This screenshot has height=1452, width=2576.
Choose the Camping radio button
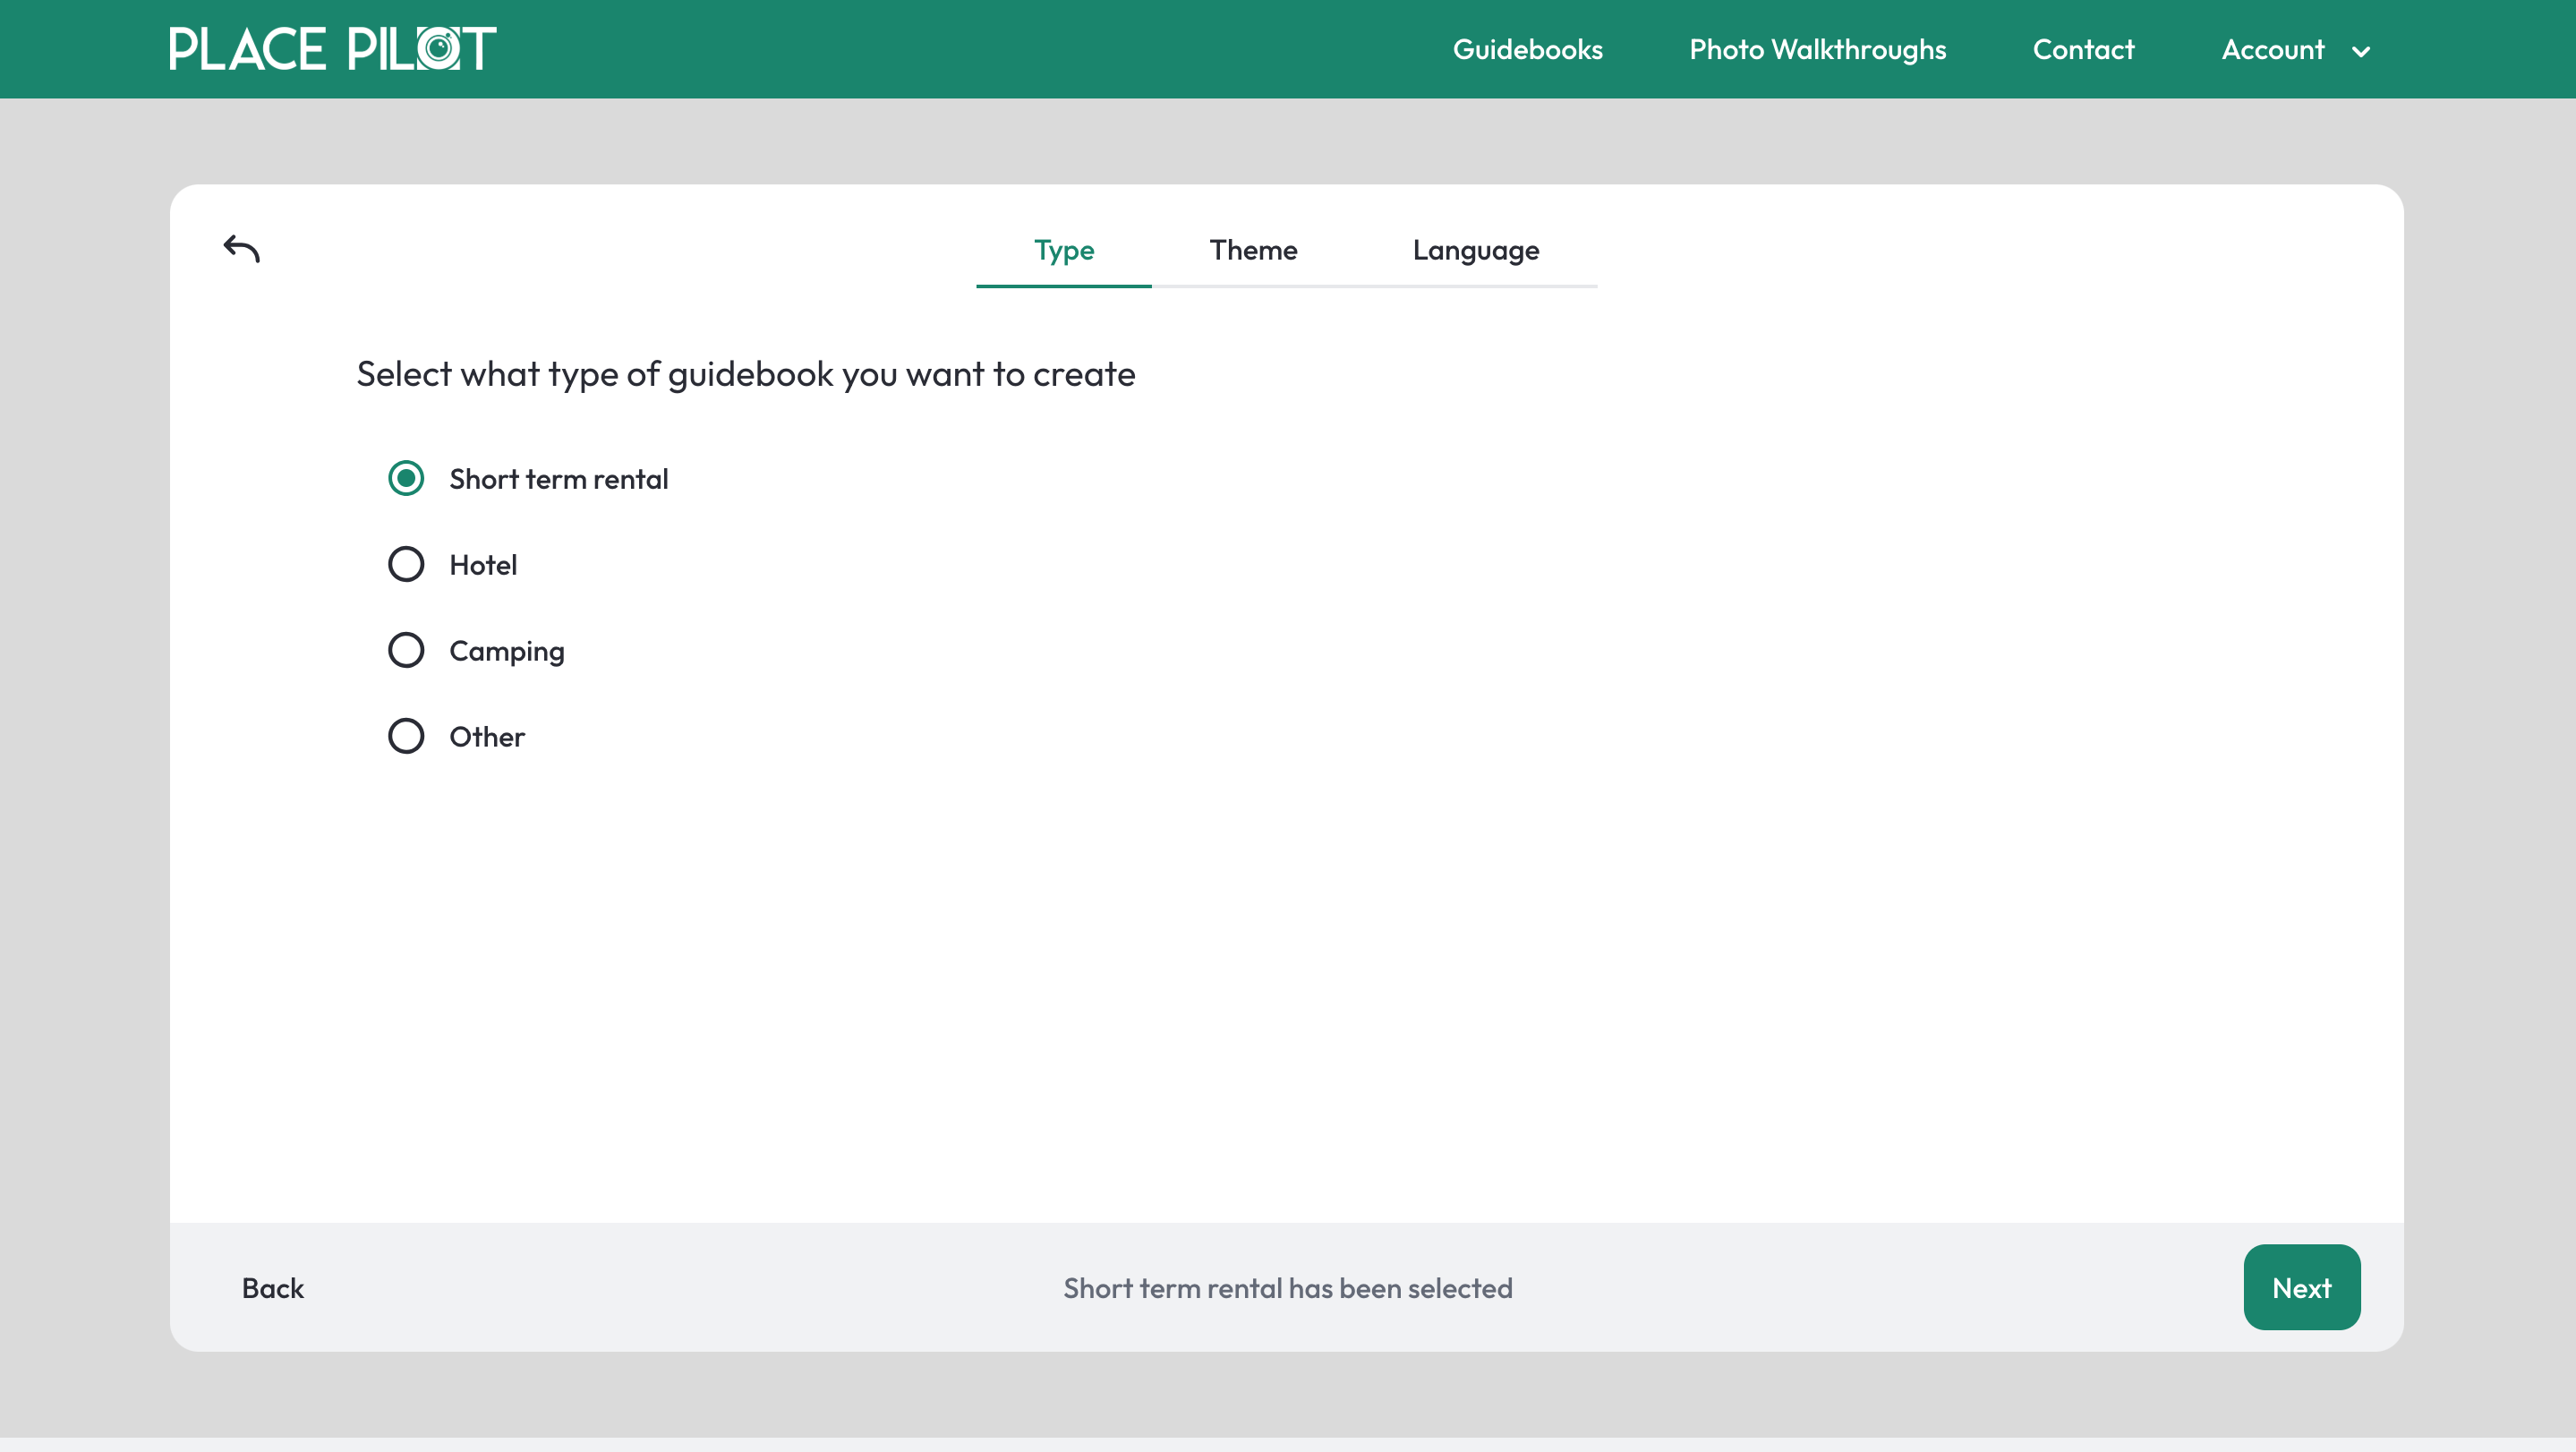[406, 650]
